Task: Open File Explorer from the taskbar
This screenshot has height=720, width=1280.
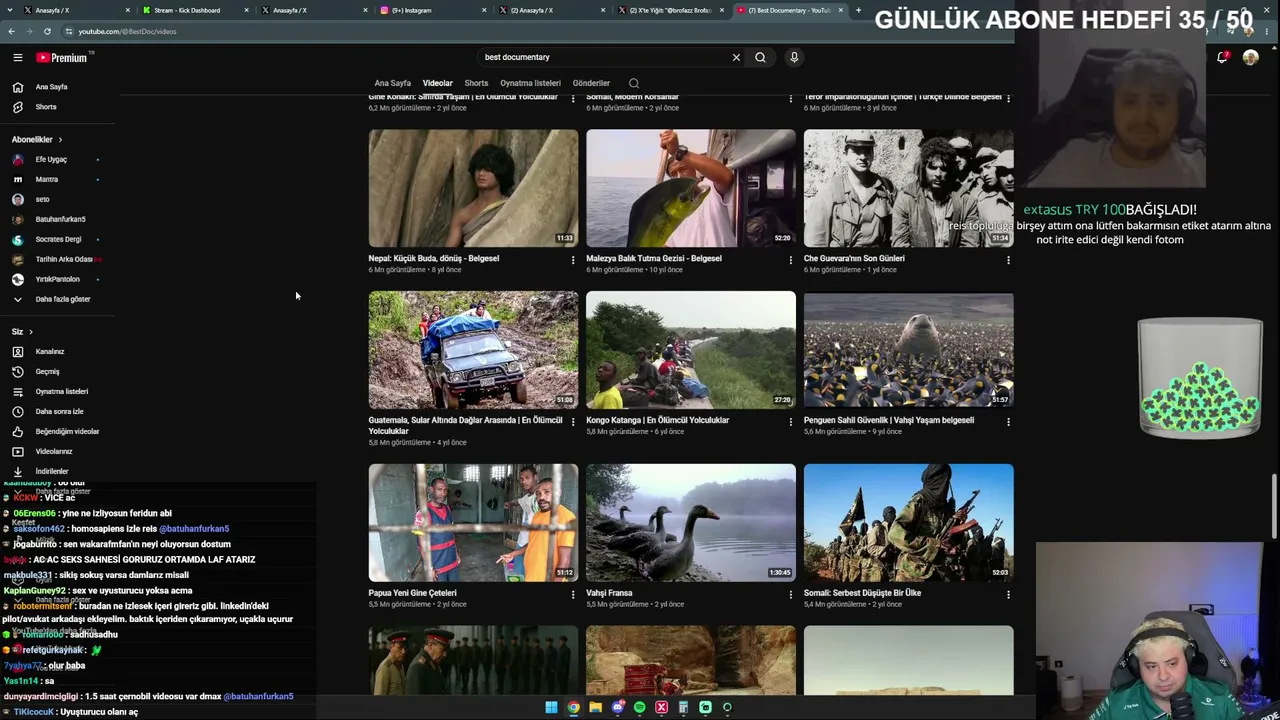Action: [595, 707]
